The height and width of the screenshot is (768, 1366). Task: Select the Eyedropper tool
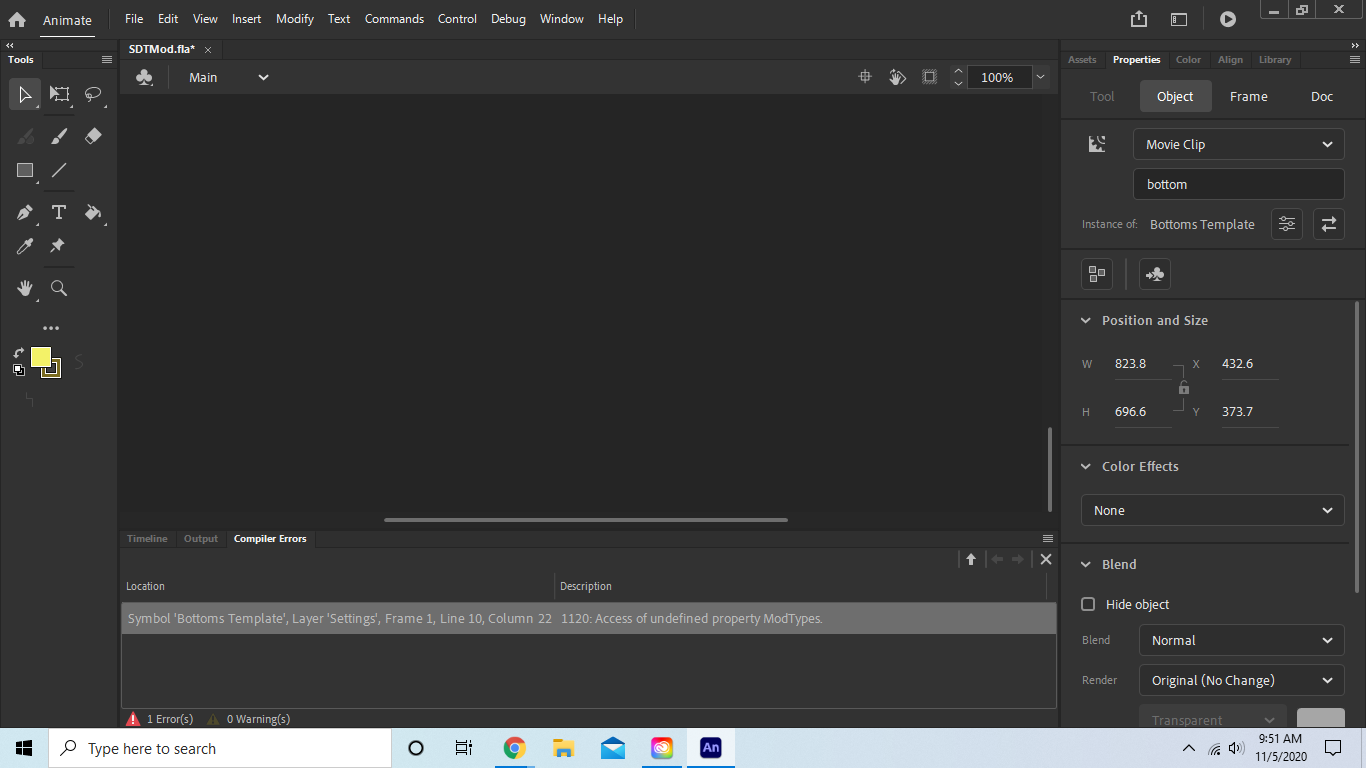[24, 246]
